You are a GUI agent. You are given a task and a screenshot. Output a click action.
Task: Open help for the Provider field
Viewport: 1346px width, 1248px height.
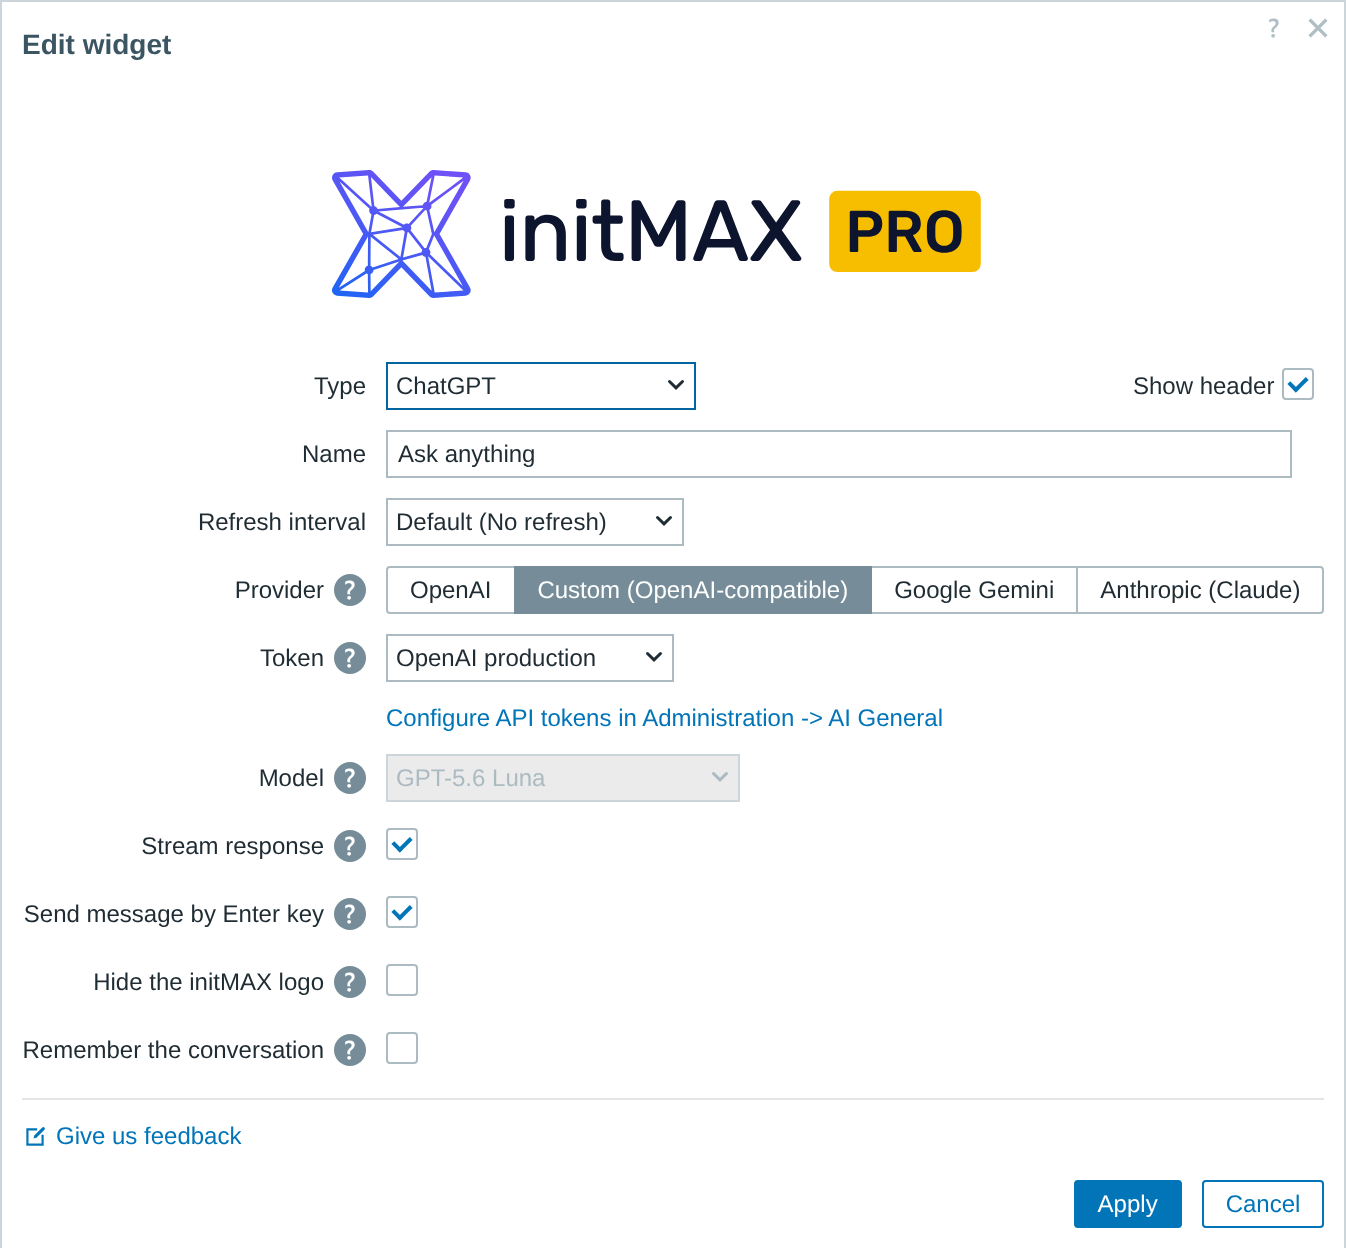point(350,590)
